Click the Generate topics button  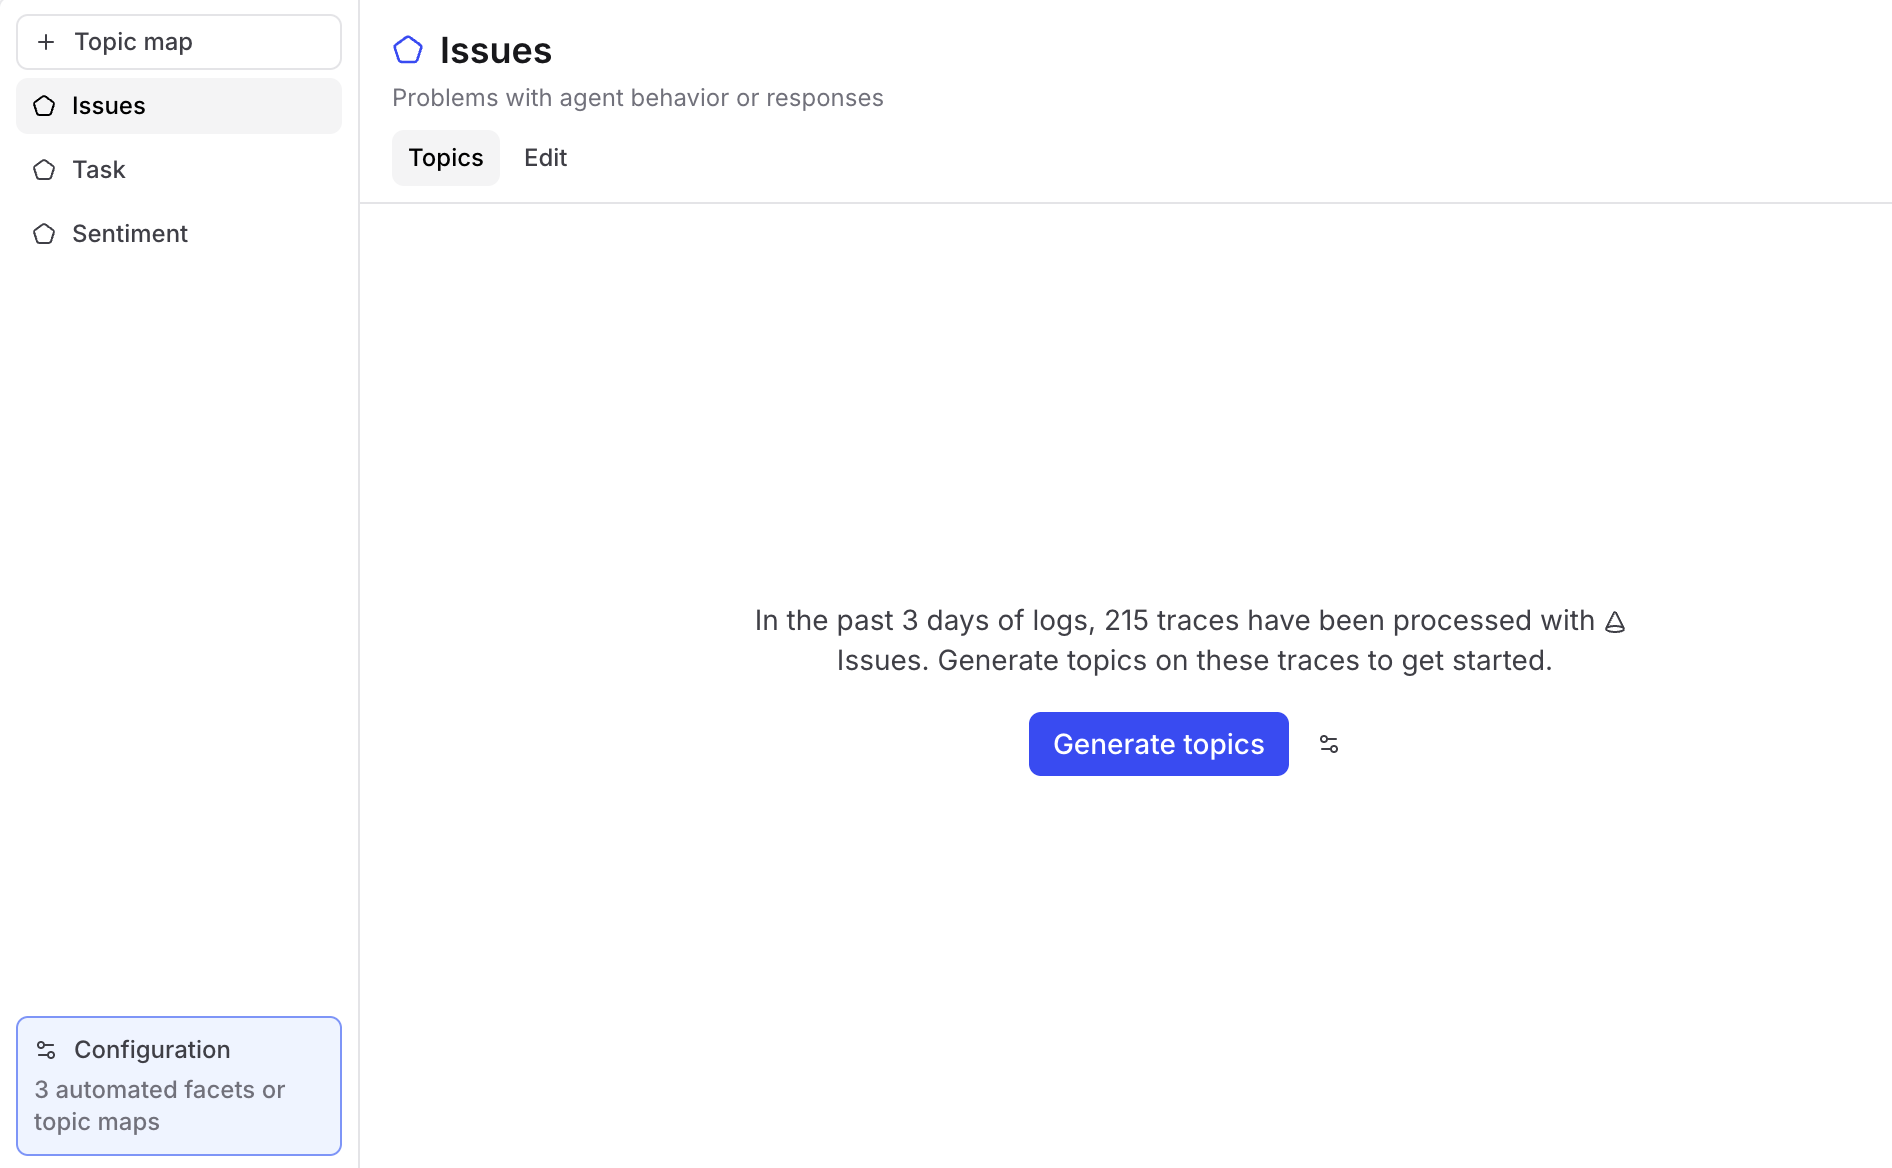[x=1158, y=744]
